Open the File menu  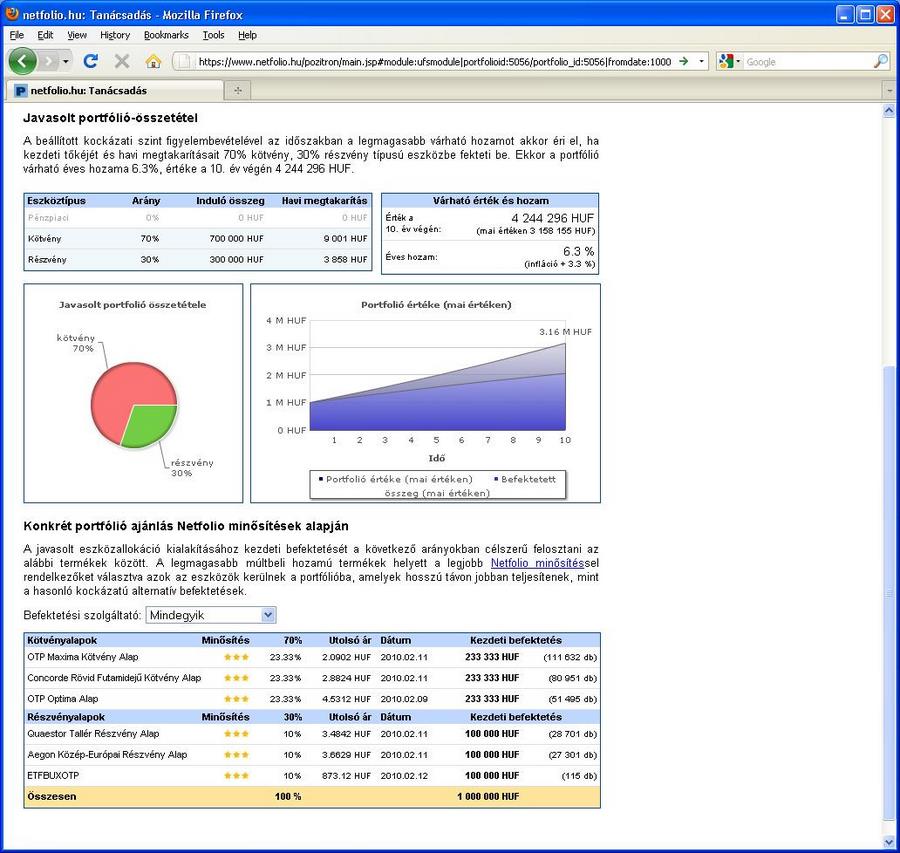[x=17, y=35]
